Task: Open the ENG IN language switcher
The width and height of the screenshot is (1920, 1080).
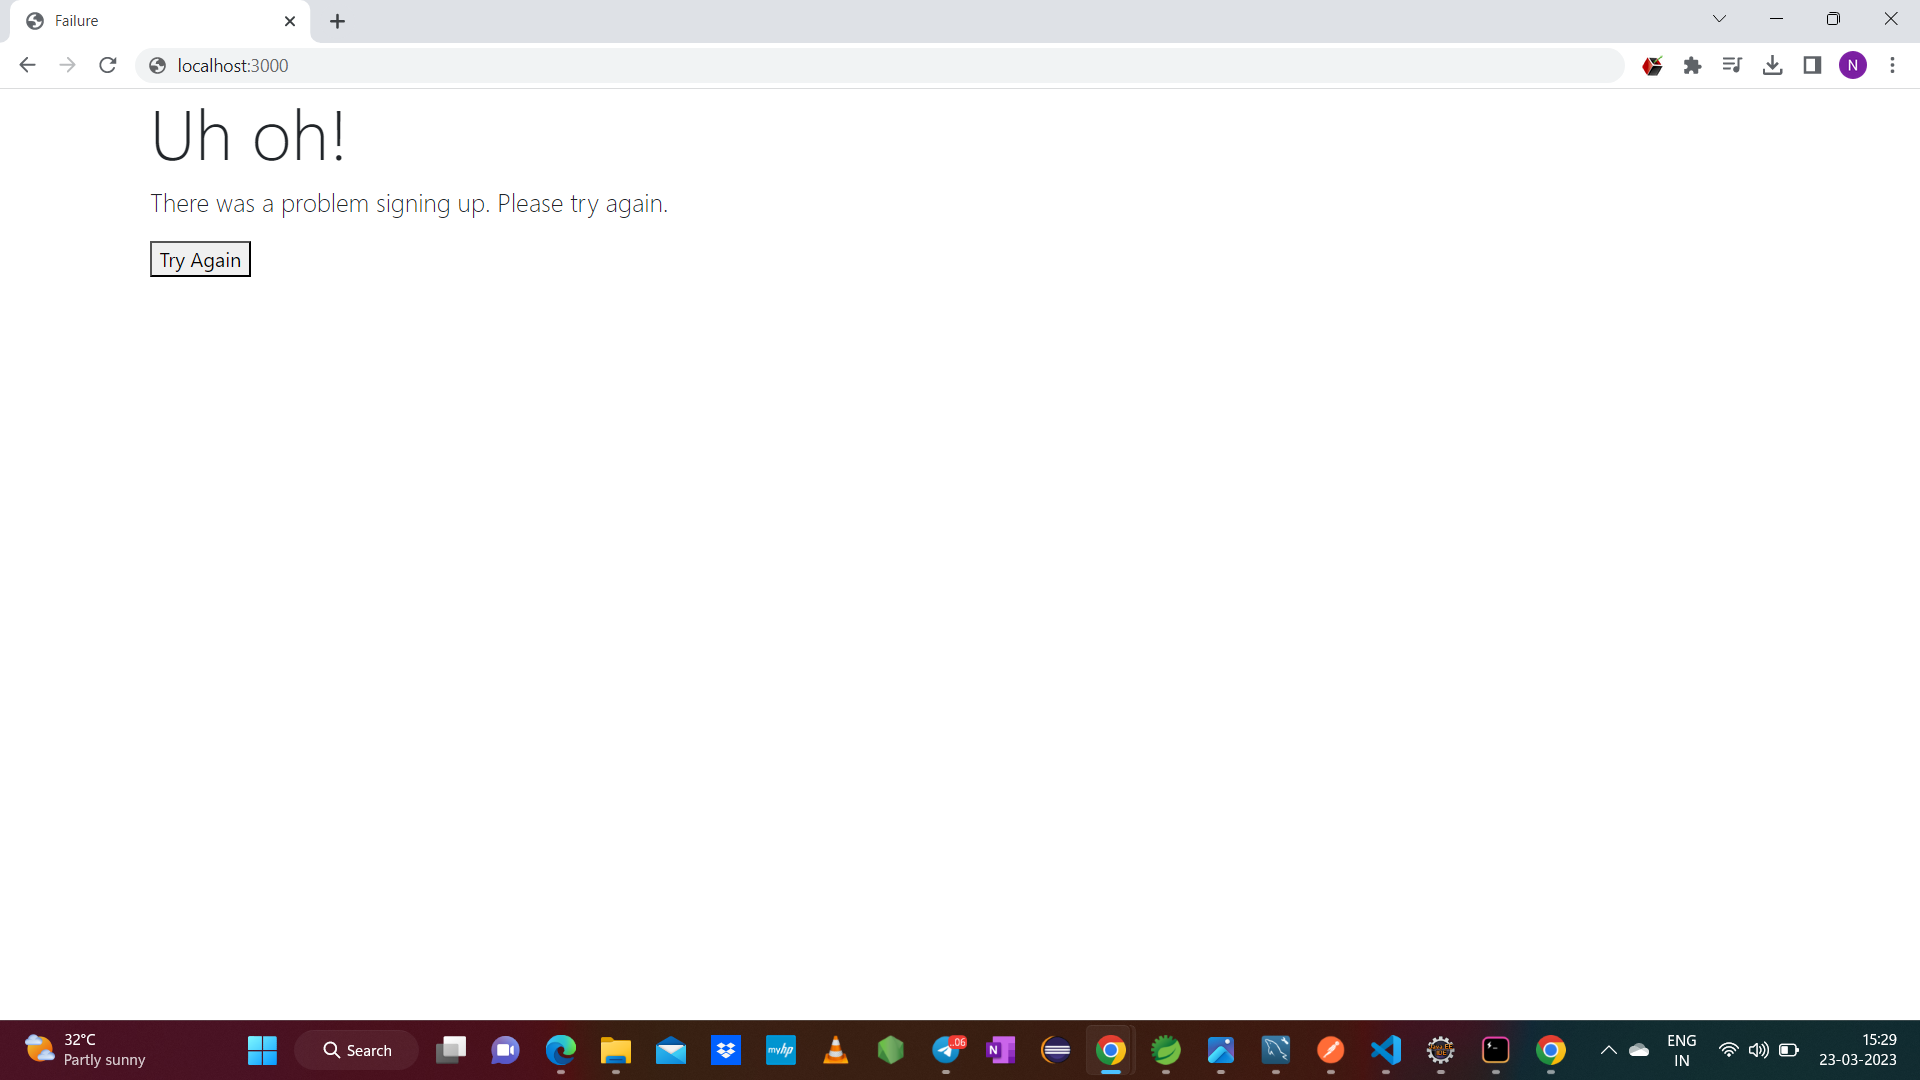Action: coord(1682,1050)
